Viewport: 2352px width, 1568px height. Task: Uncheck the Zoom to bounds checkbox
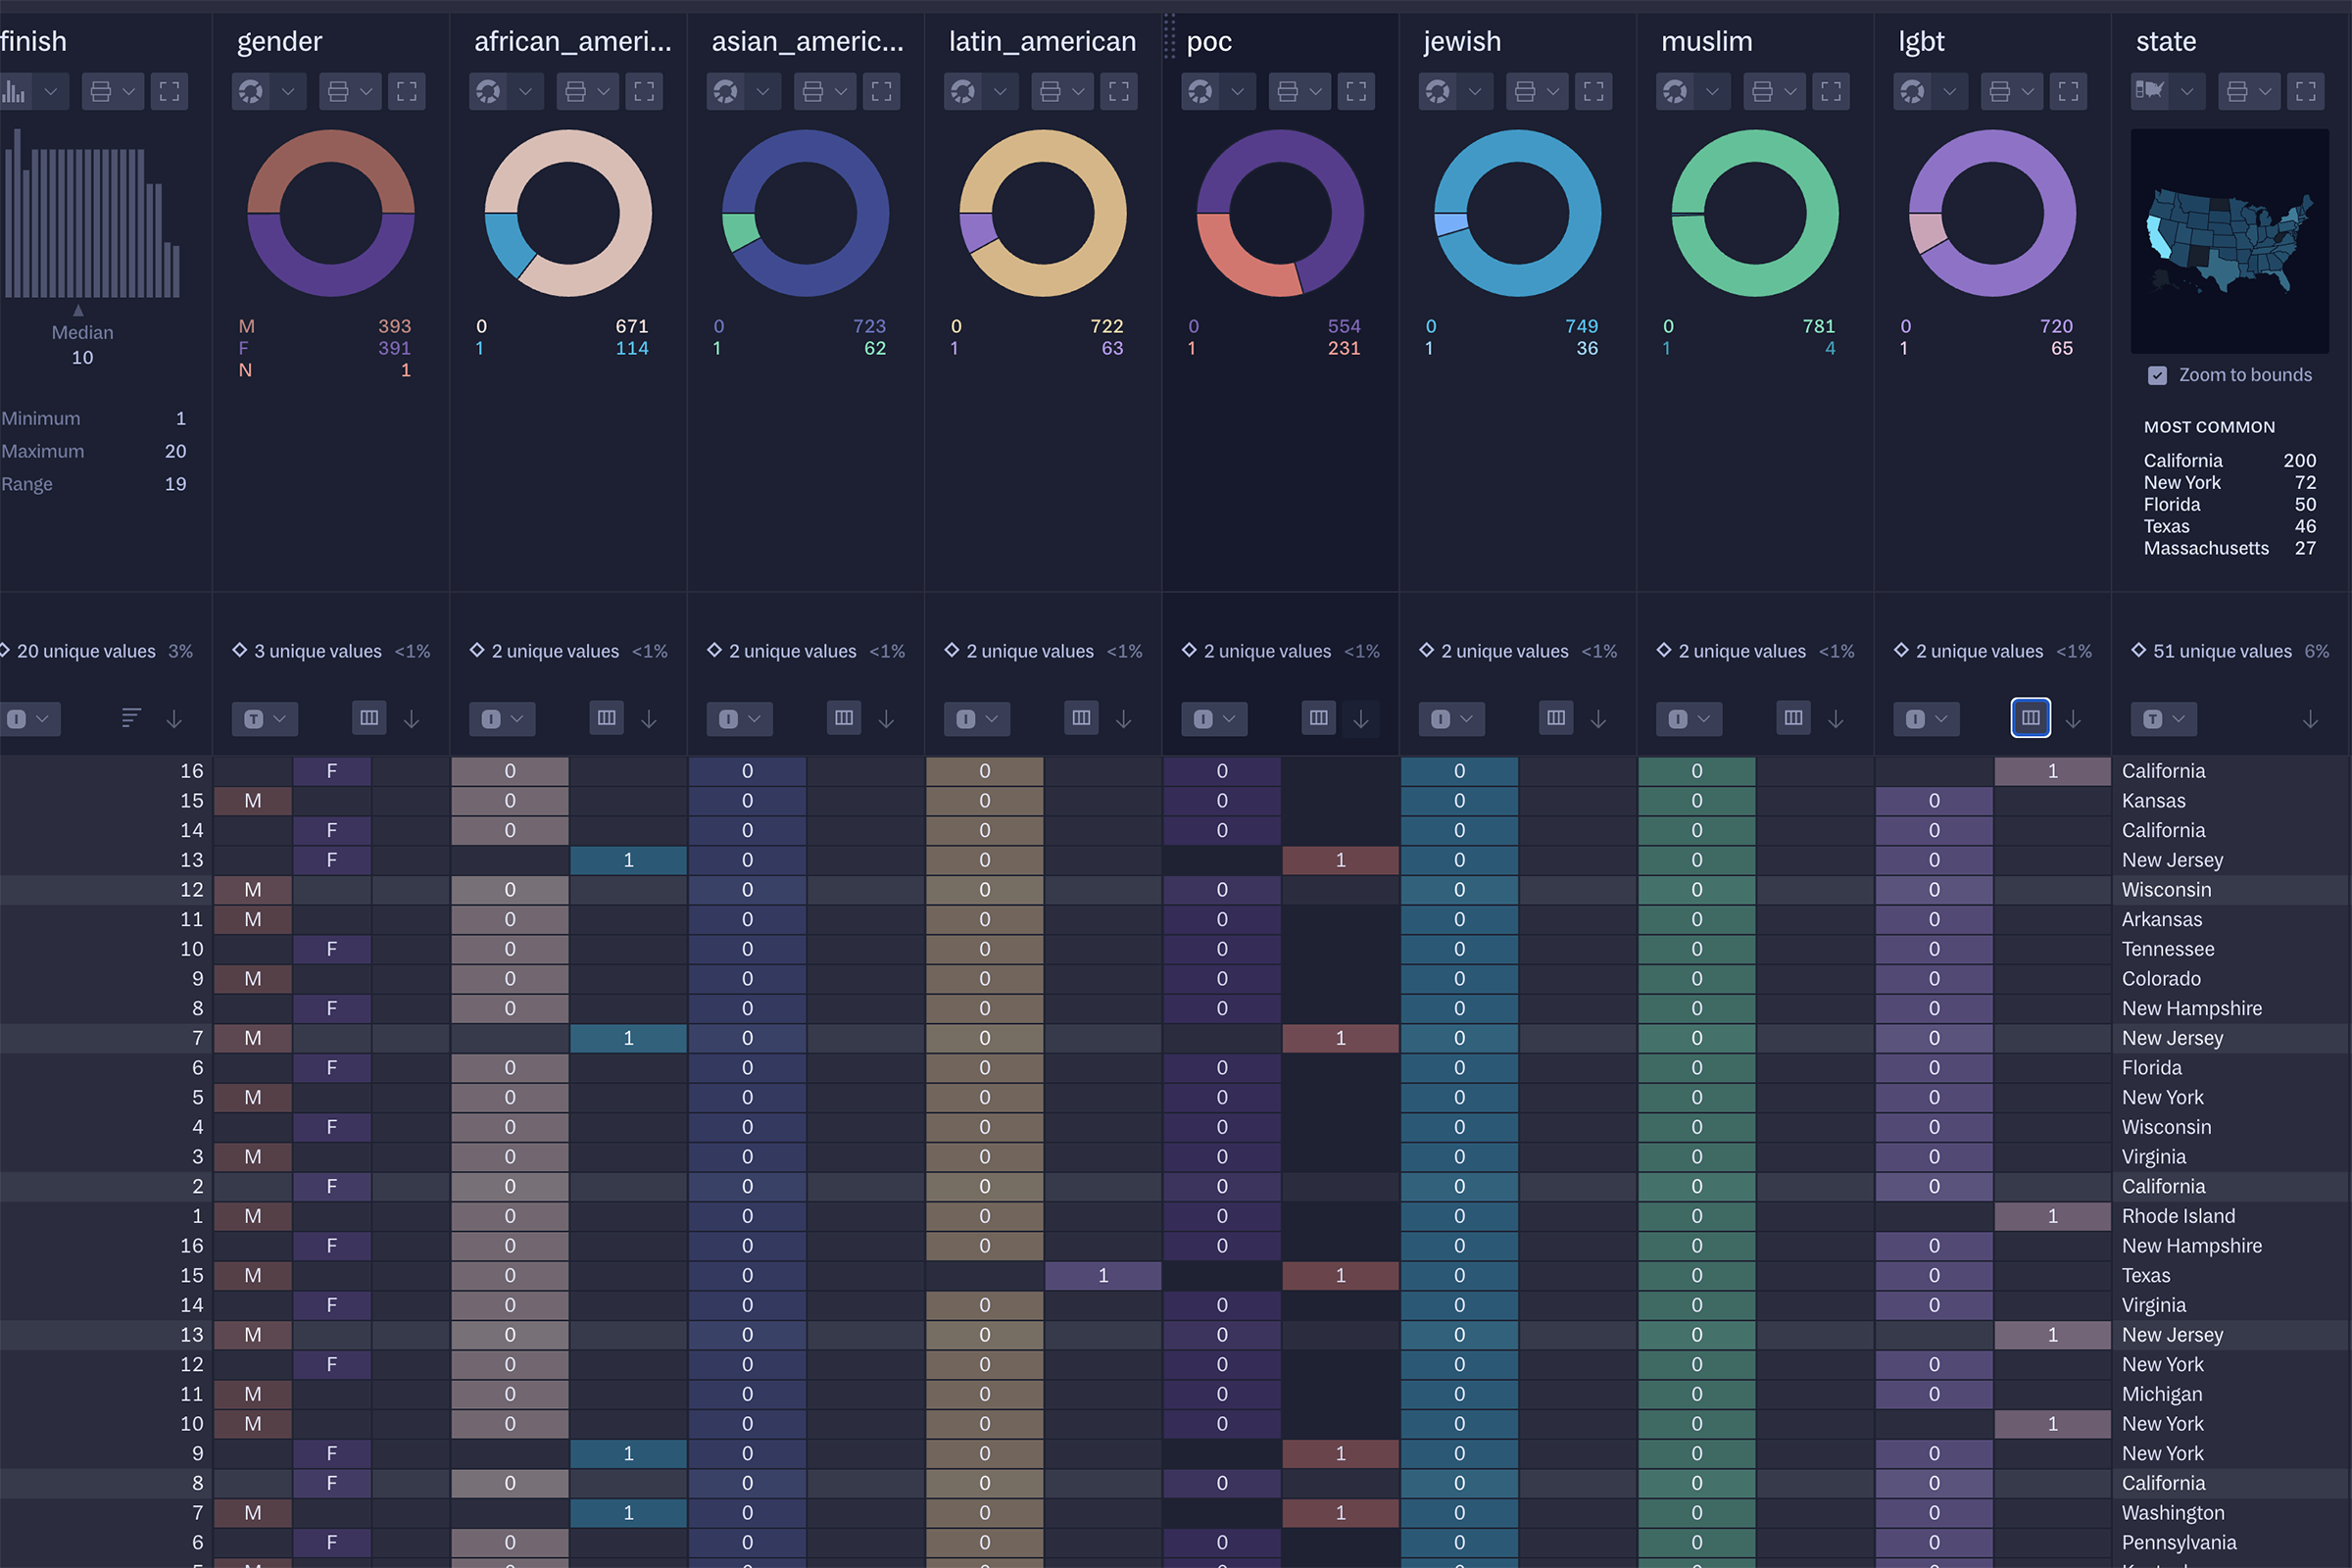2157,375
